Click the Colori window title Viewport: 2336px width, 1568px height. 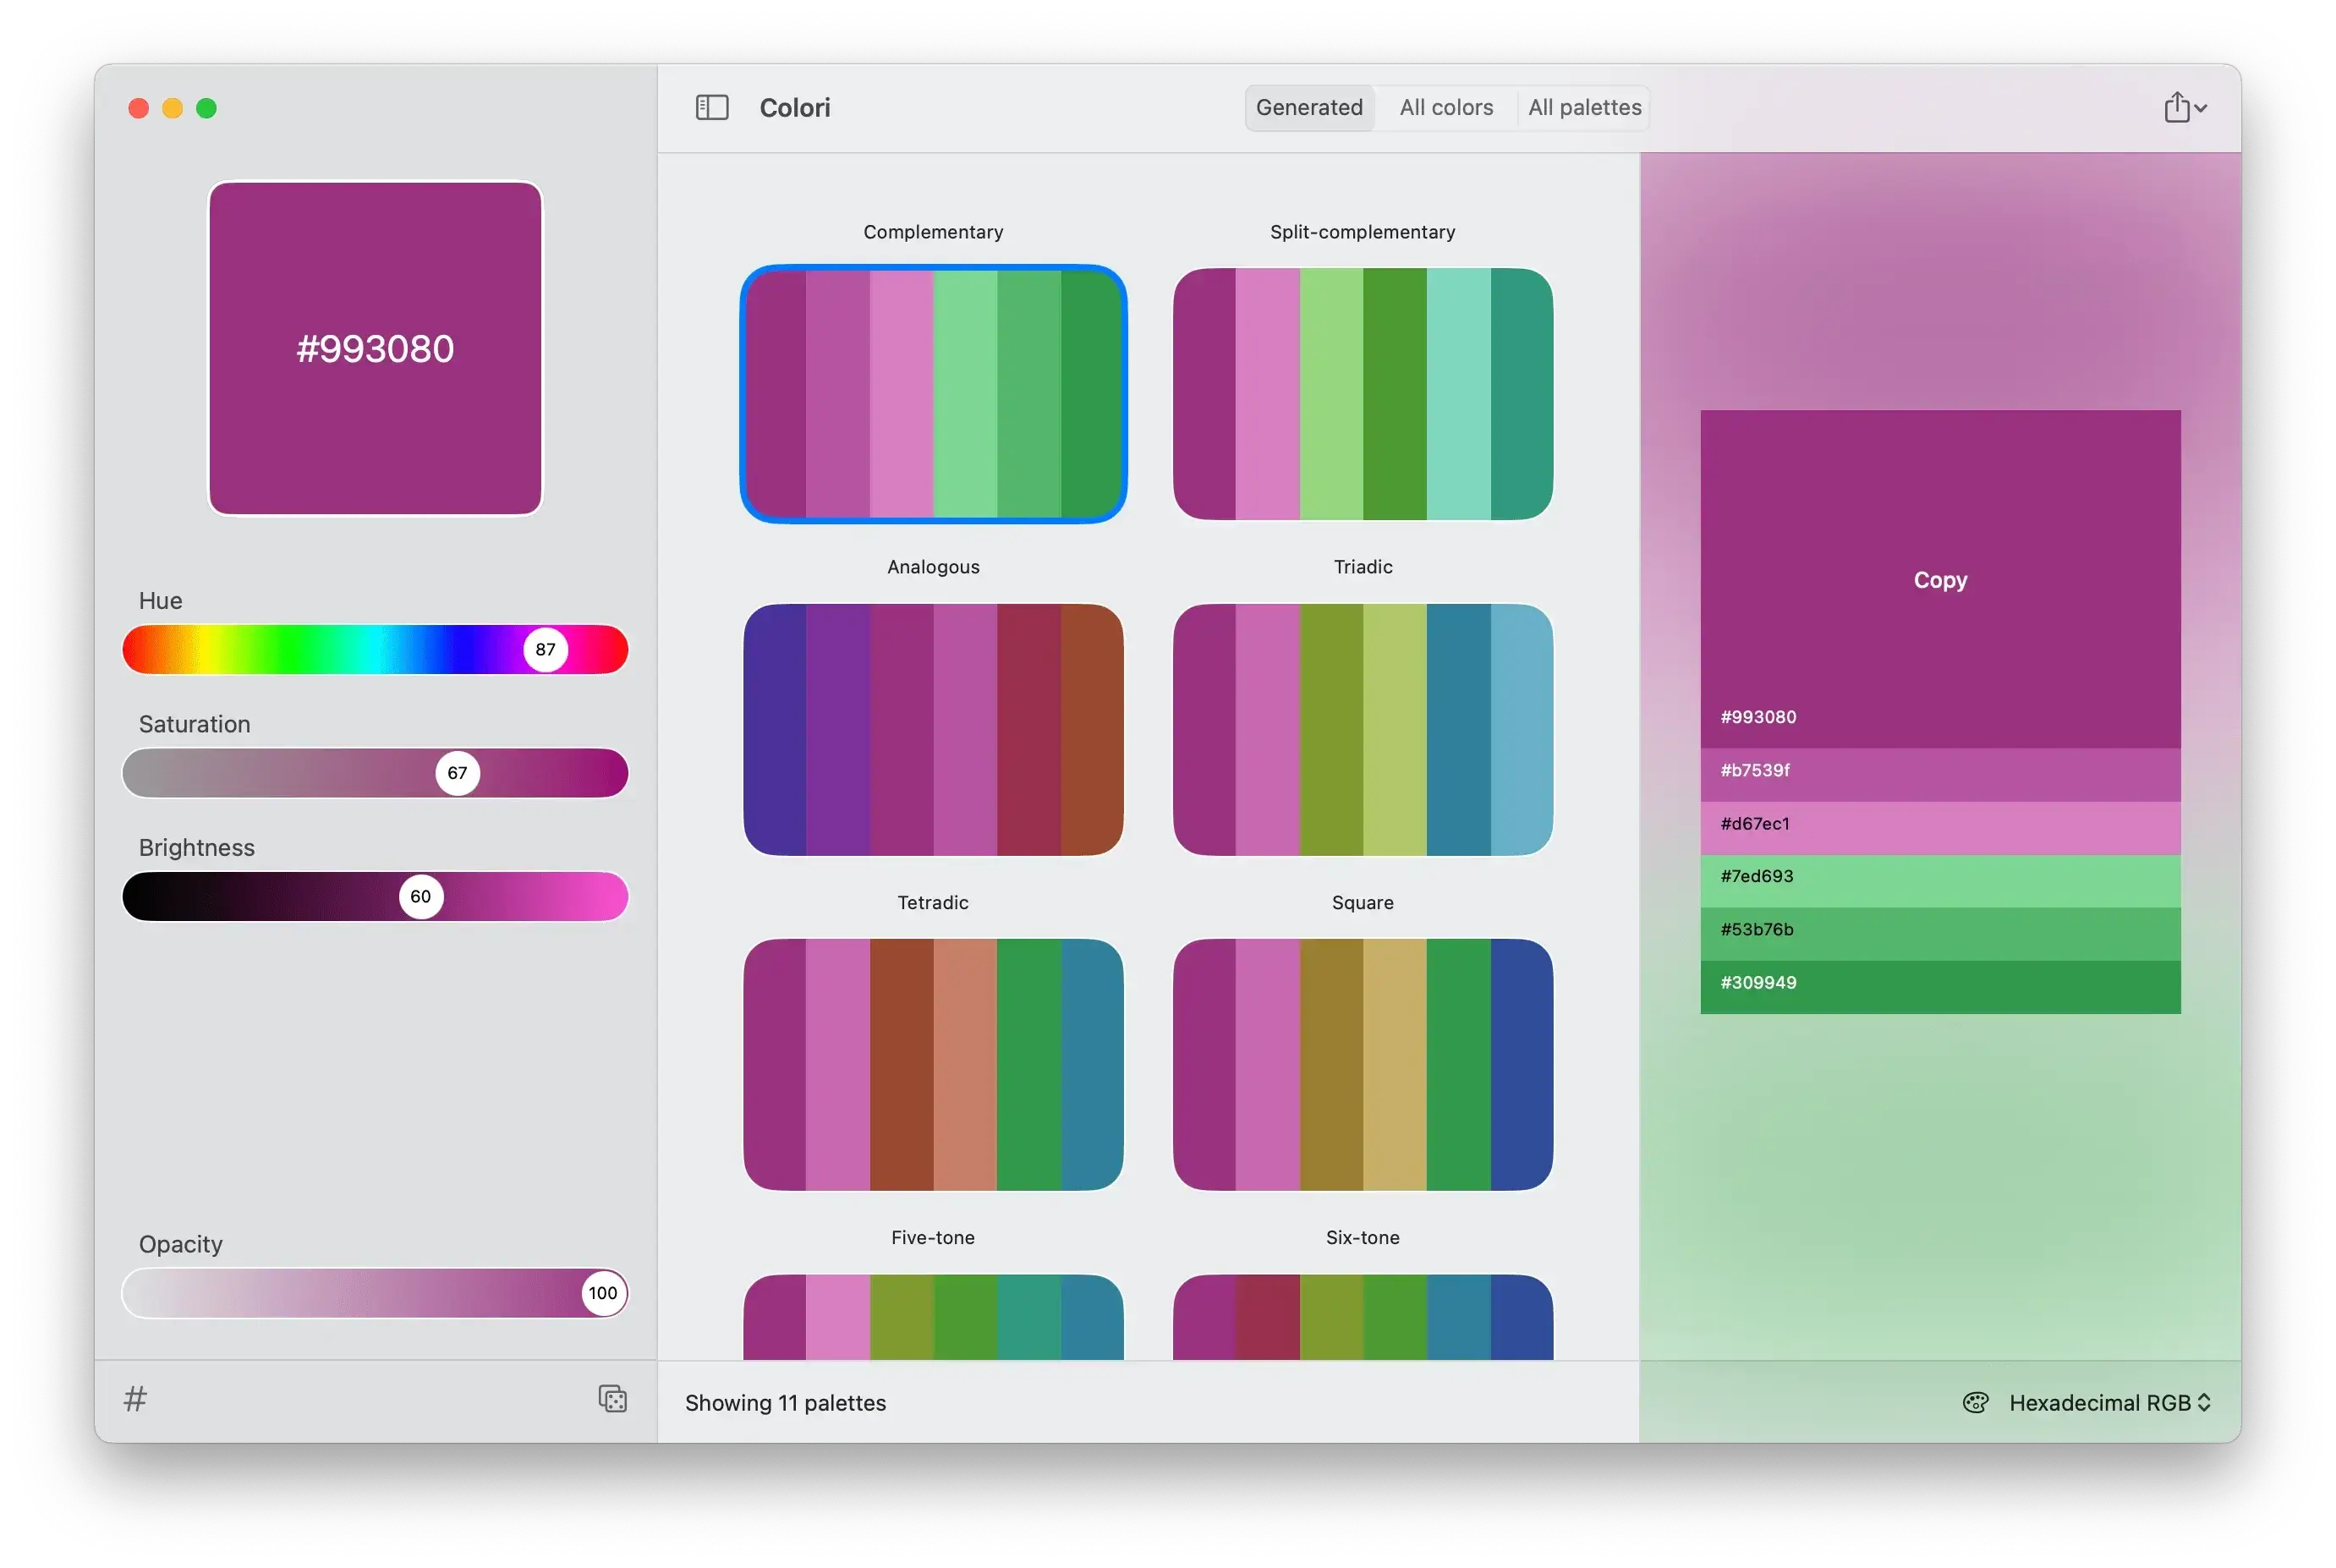[794, 107]
